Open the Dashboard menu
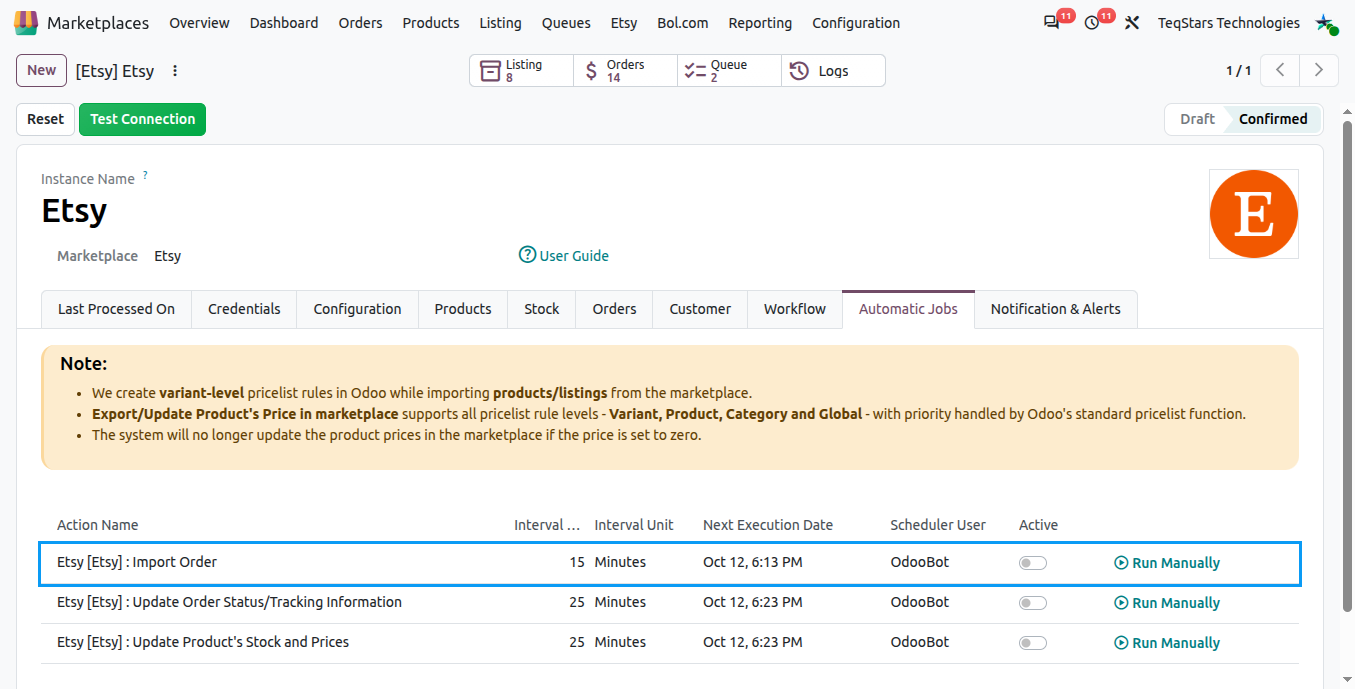Image resolution: width=1355 pixels, height=689 pixels. pyautogui.click(x=284, y=23)
